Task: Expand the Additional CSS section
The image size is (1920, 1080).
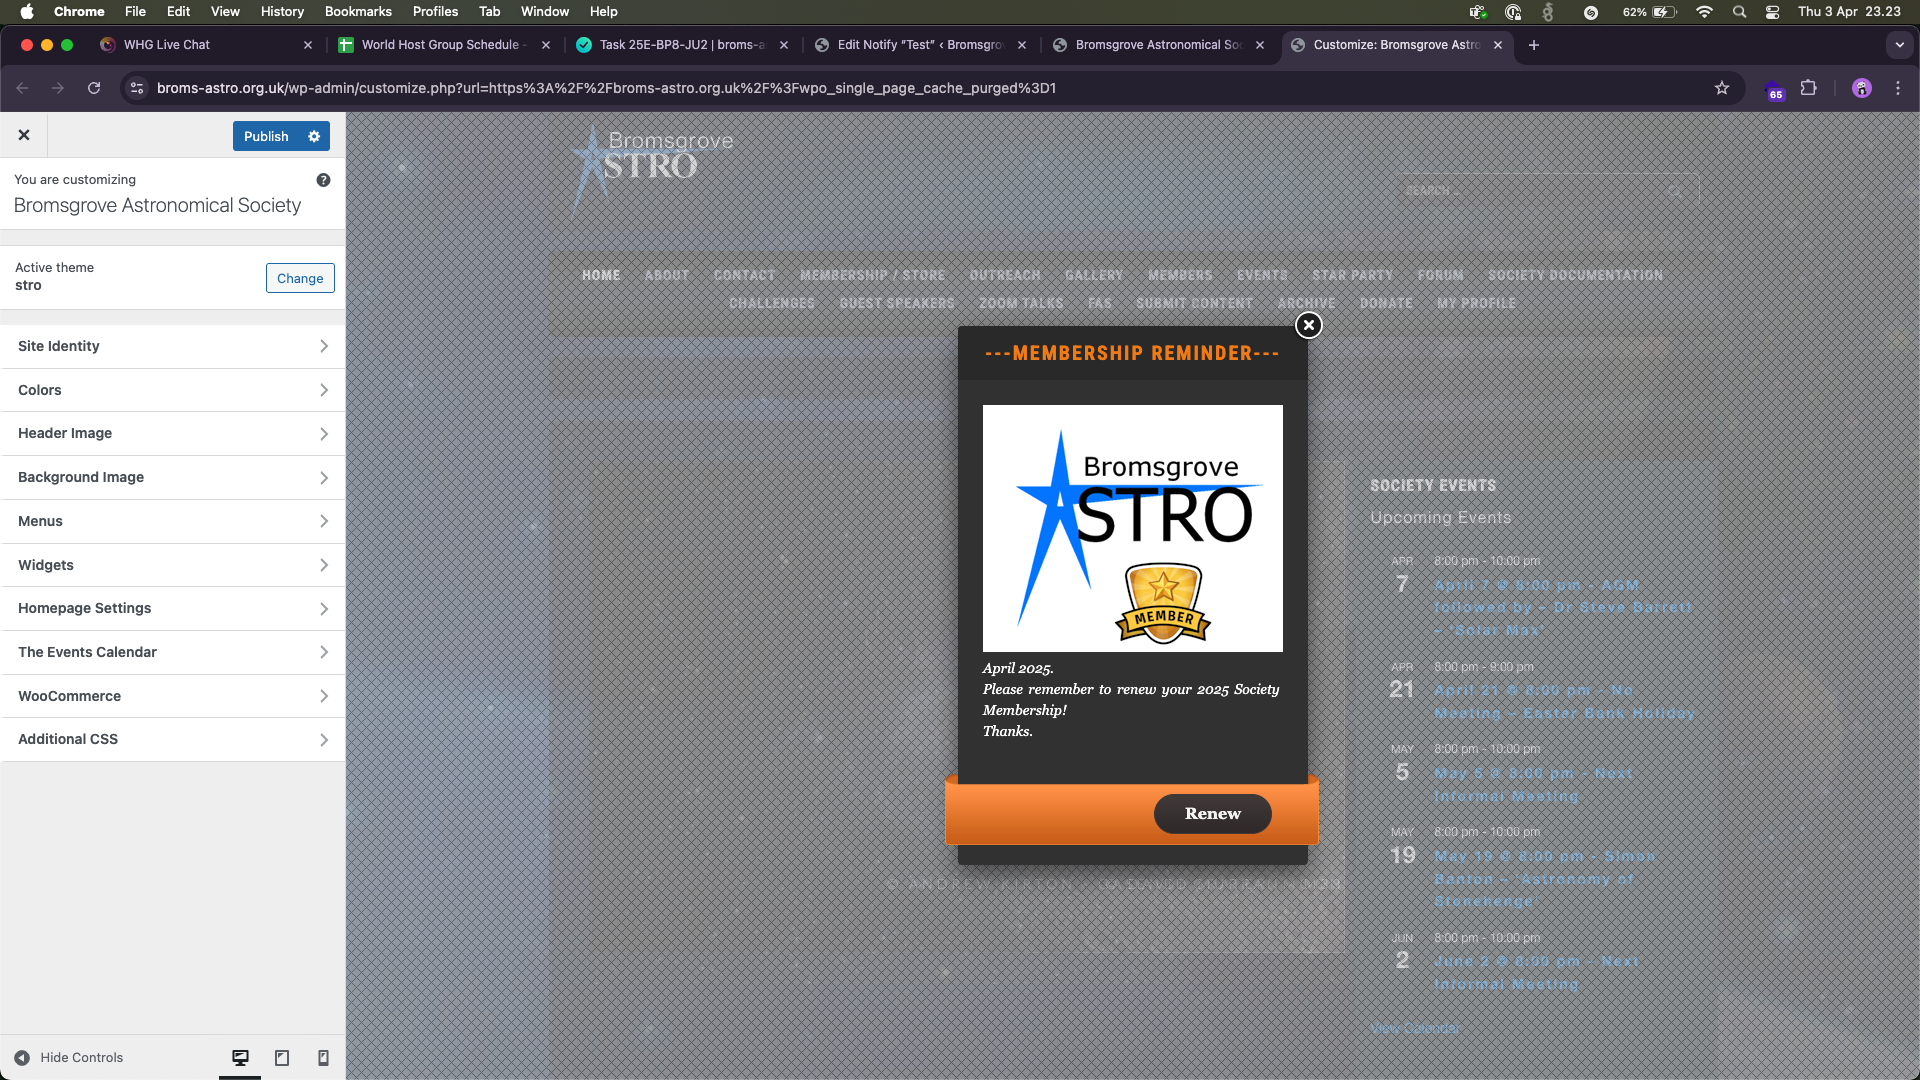Action: (172, 739)
